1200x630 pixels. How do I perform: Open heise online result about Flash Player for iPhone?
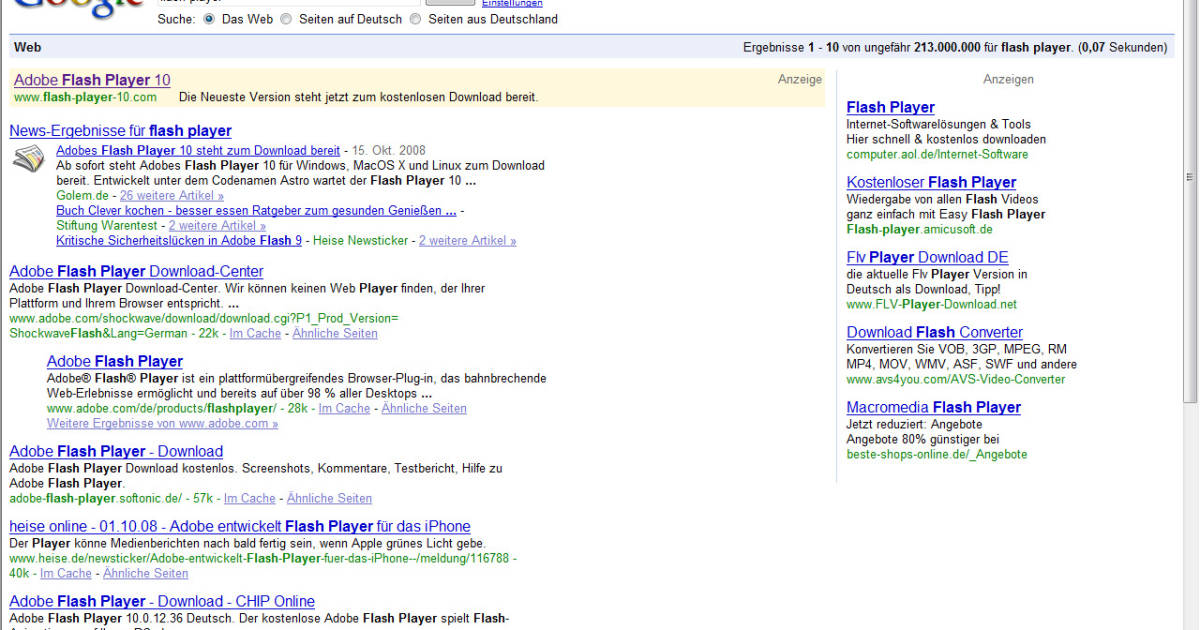coord(240,526)
